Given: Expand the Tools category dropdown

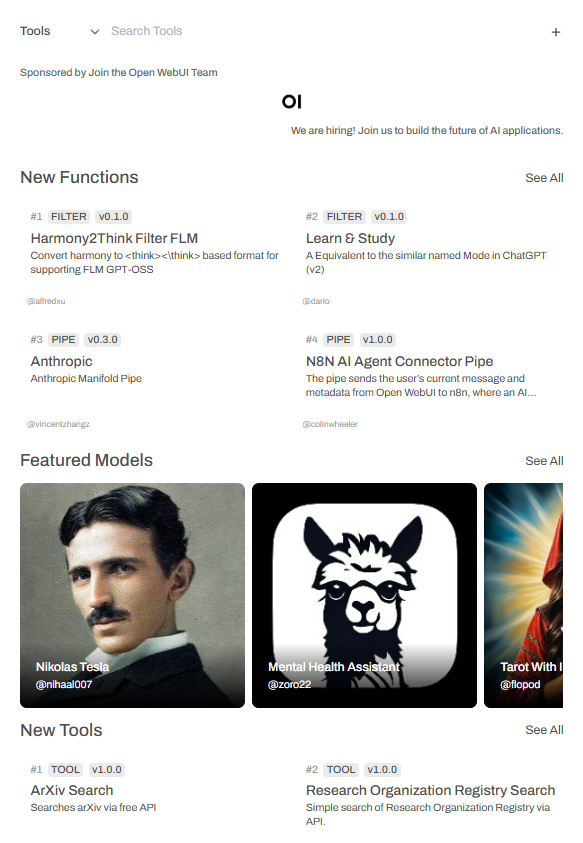Looking at the screenshot, I should coord(59,31).
